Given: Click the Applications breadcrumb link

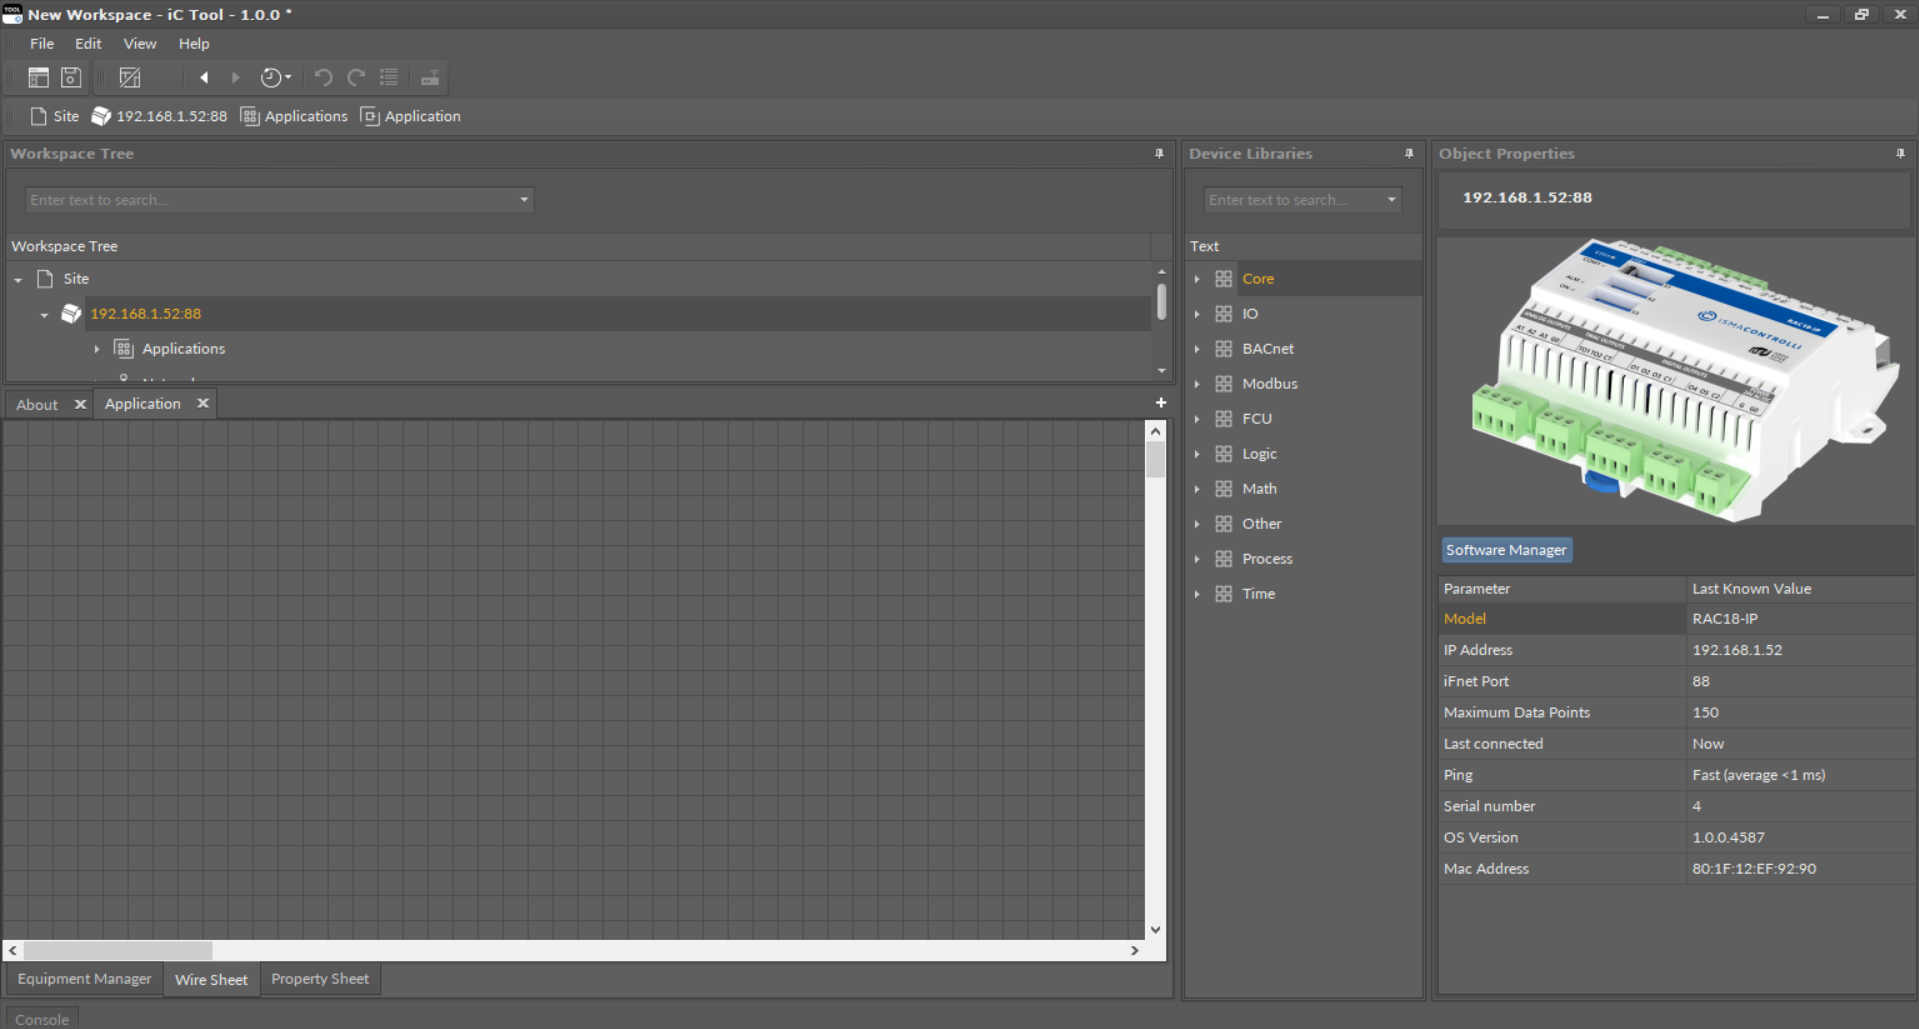Looking at the screenshot, I should pos(305,116).
